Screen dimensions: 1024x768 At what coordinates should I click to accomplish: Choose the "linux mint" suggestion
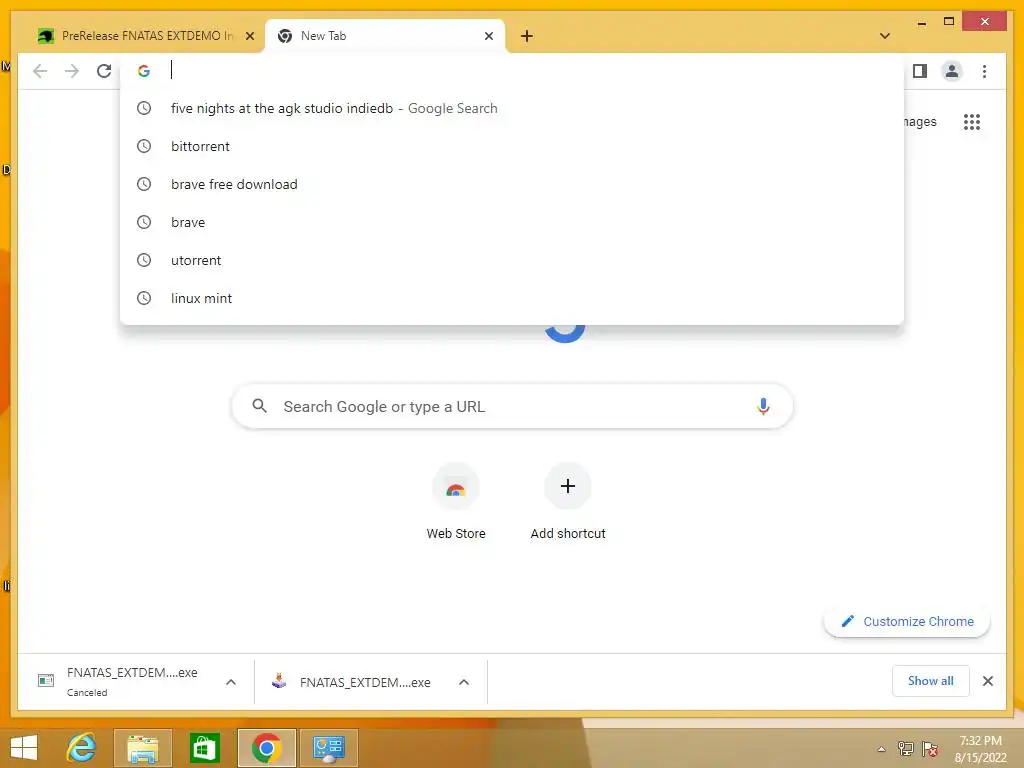pyautogui.click(x=512, y=298)
